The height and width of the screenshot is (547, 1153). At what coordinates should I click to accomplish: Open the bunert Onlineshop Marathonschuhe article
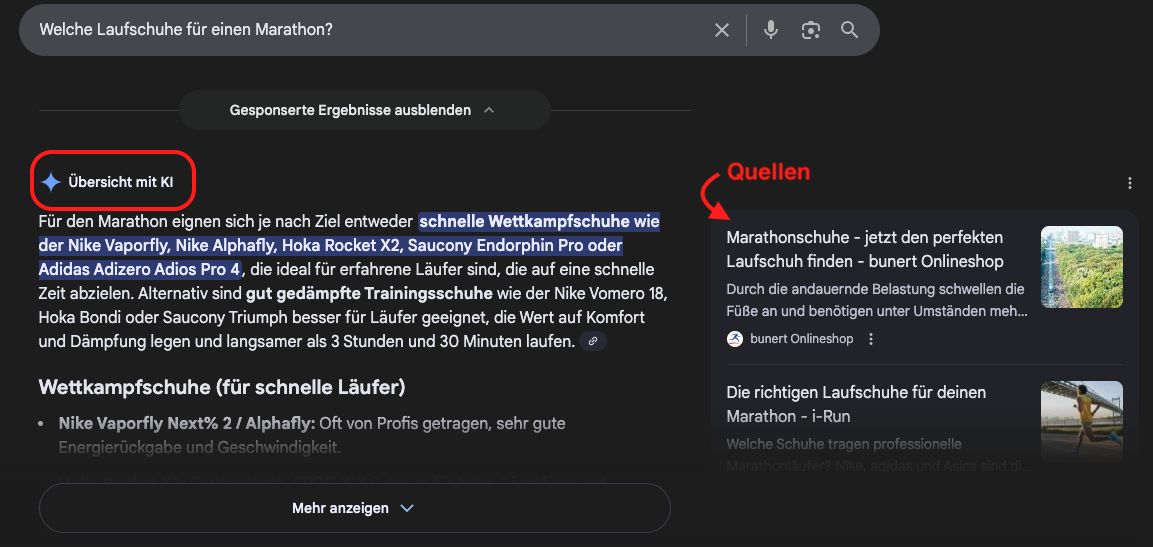(864, 249)
